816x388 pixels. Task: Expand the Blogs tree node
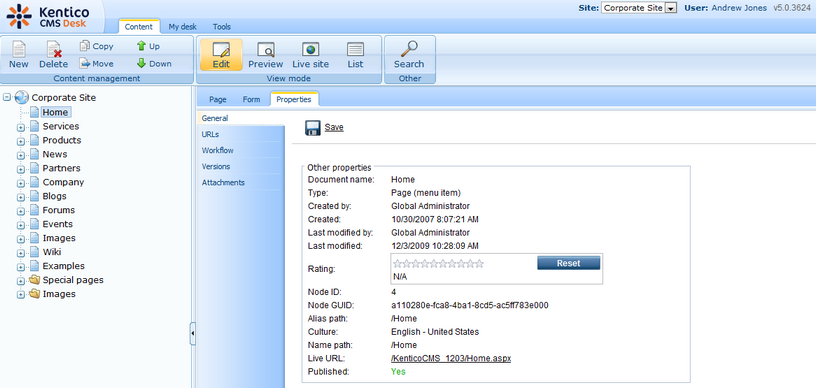21,197
